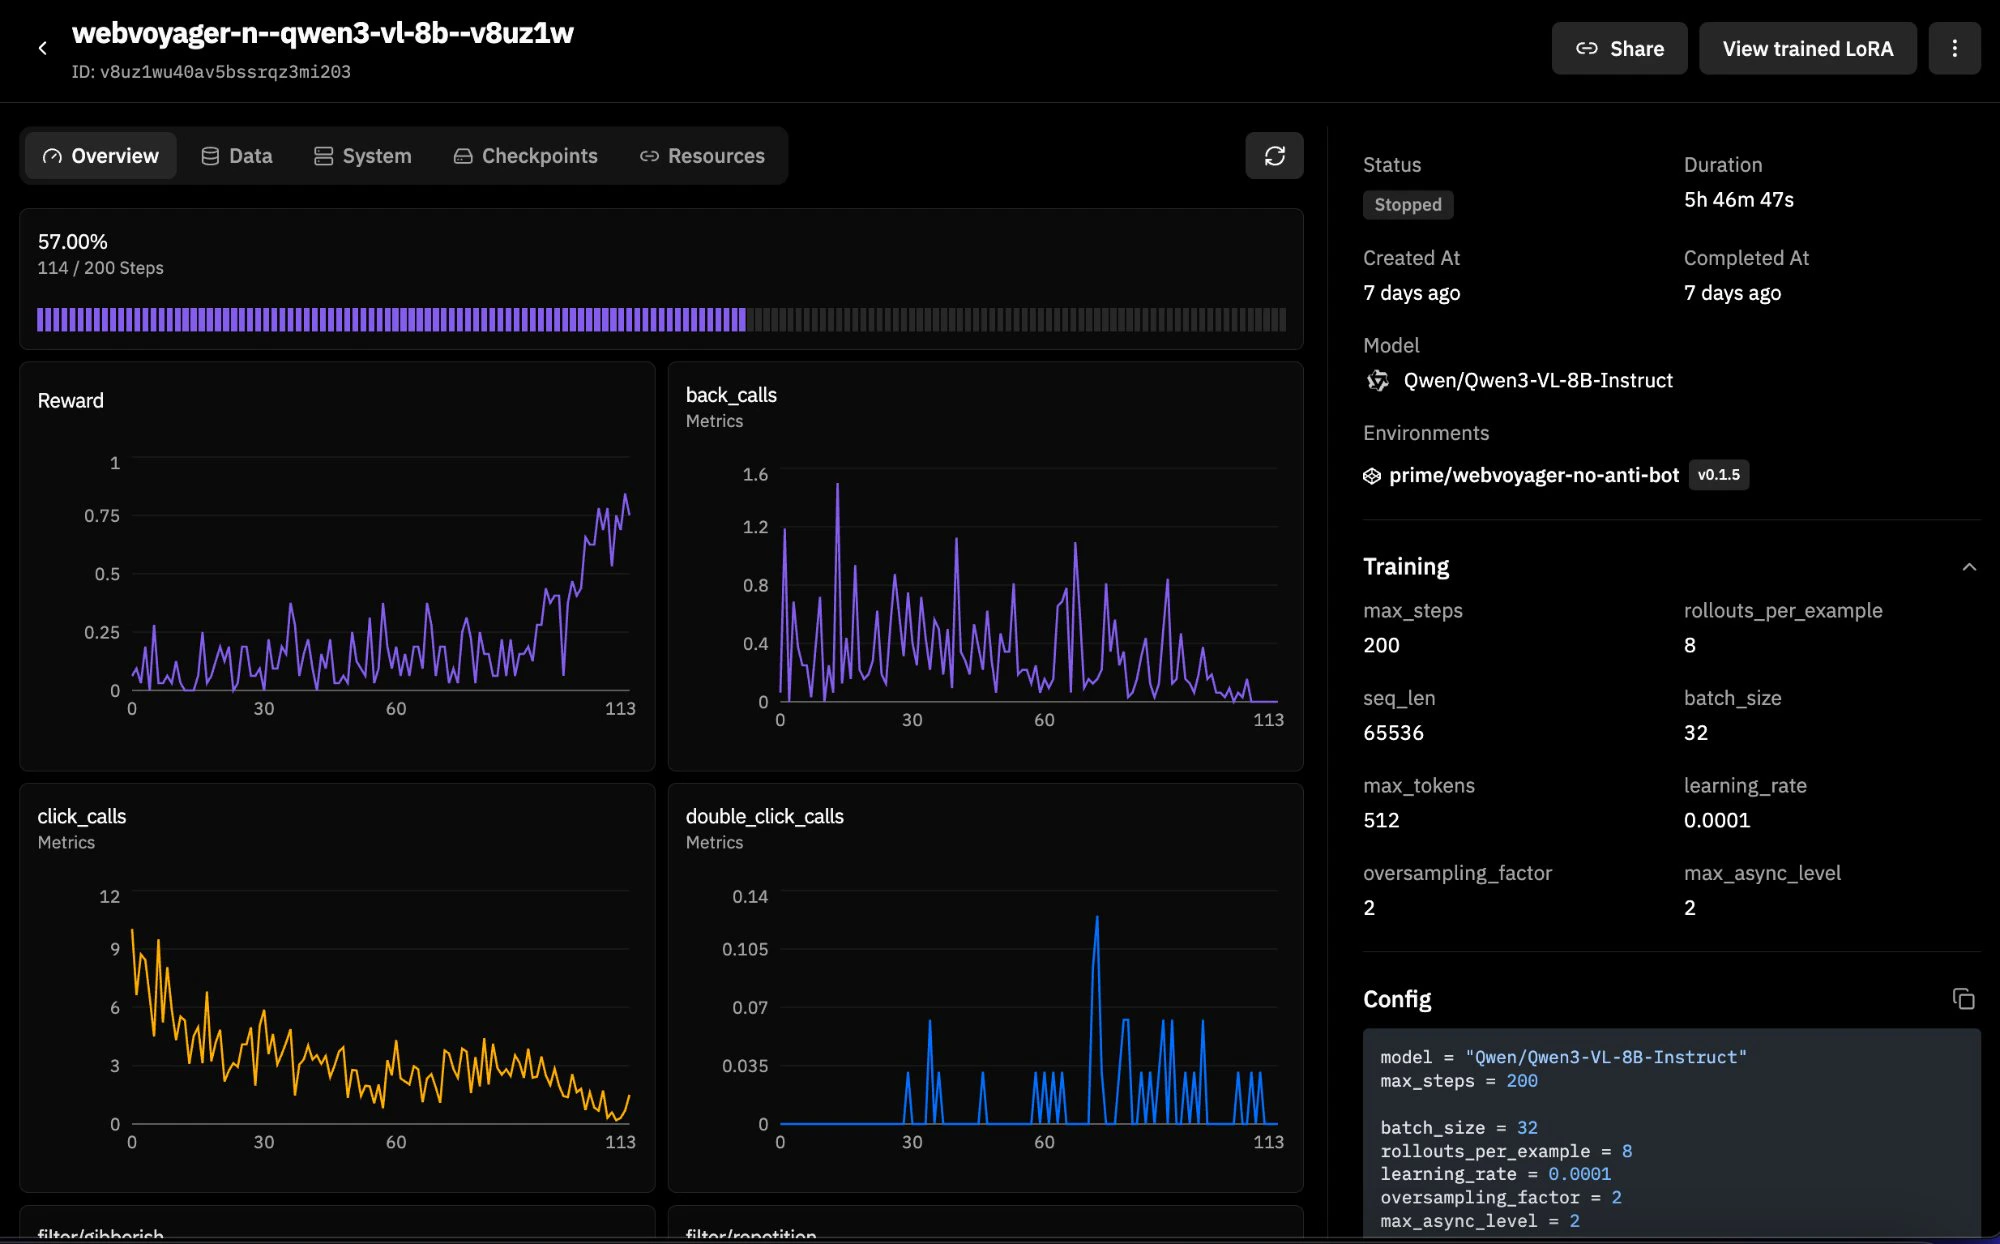Screen dimensions: 2000x1244
Task: Open the three-dot more options menu
Action: click(x=1954, y=48)
